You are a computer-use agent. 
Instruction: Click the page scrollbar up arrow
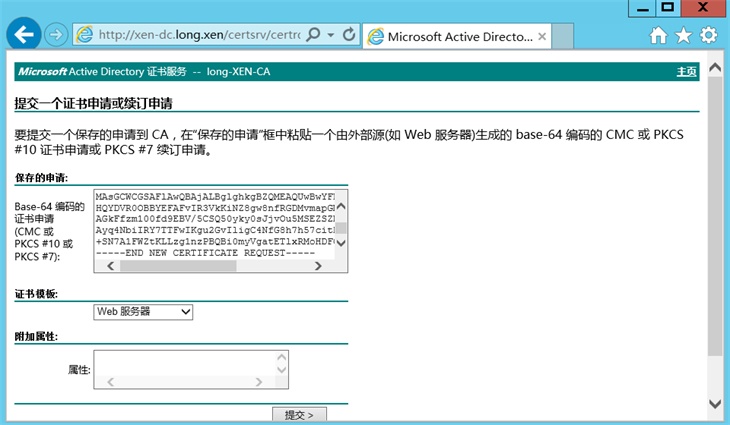pos(715,67)
